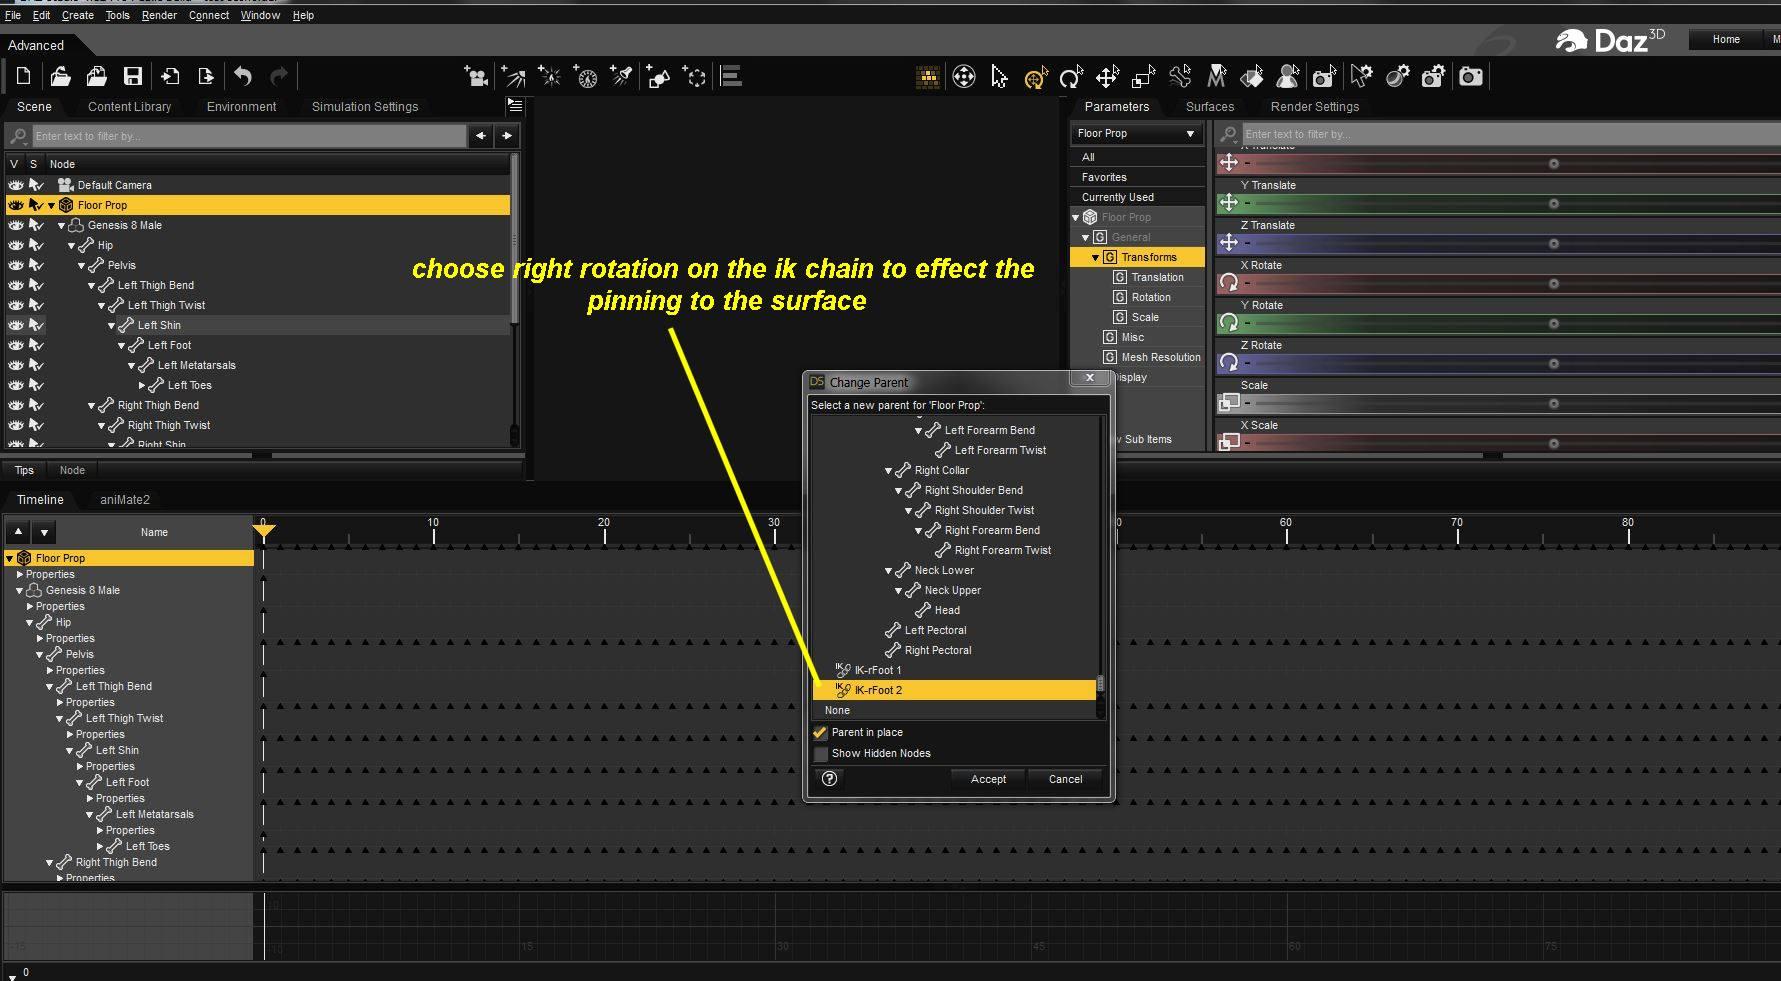Screen dimensions: 1781x981
Task: Click the X Rotate slider handle
Action: [x=1553, y=283]
